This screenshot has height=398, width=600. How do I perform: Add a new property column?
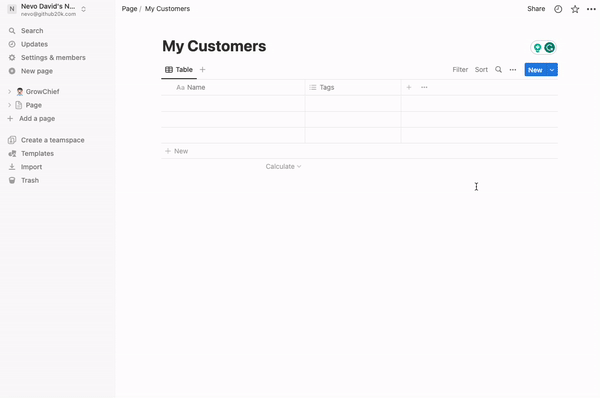coord(409,87)
